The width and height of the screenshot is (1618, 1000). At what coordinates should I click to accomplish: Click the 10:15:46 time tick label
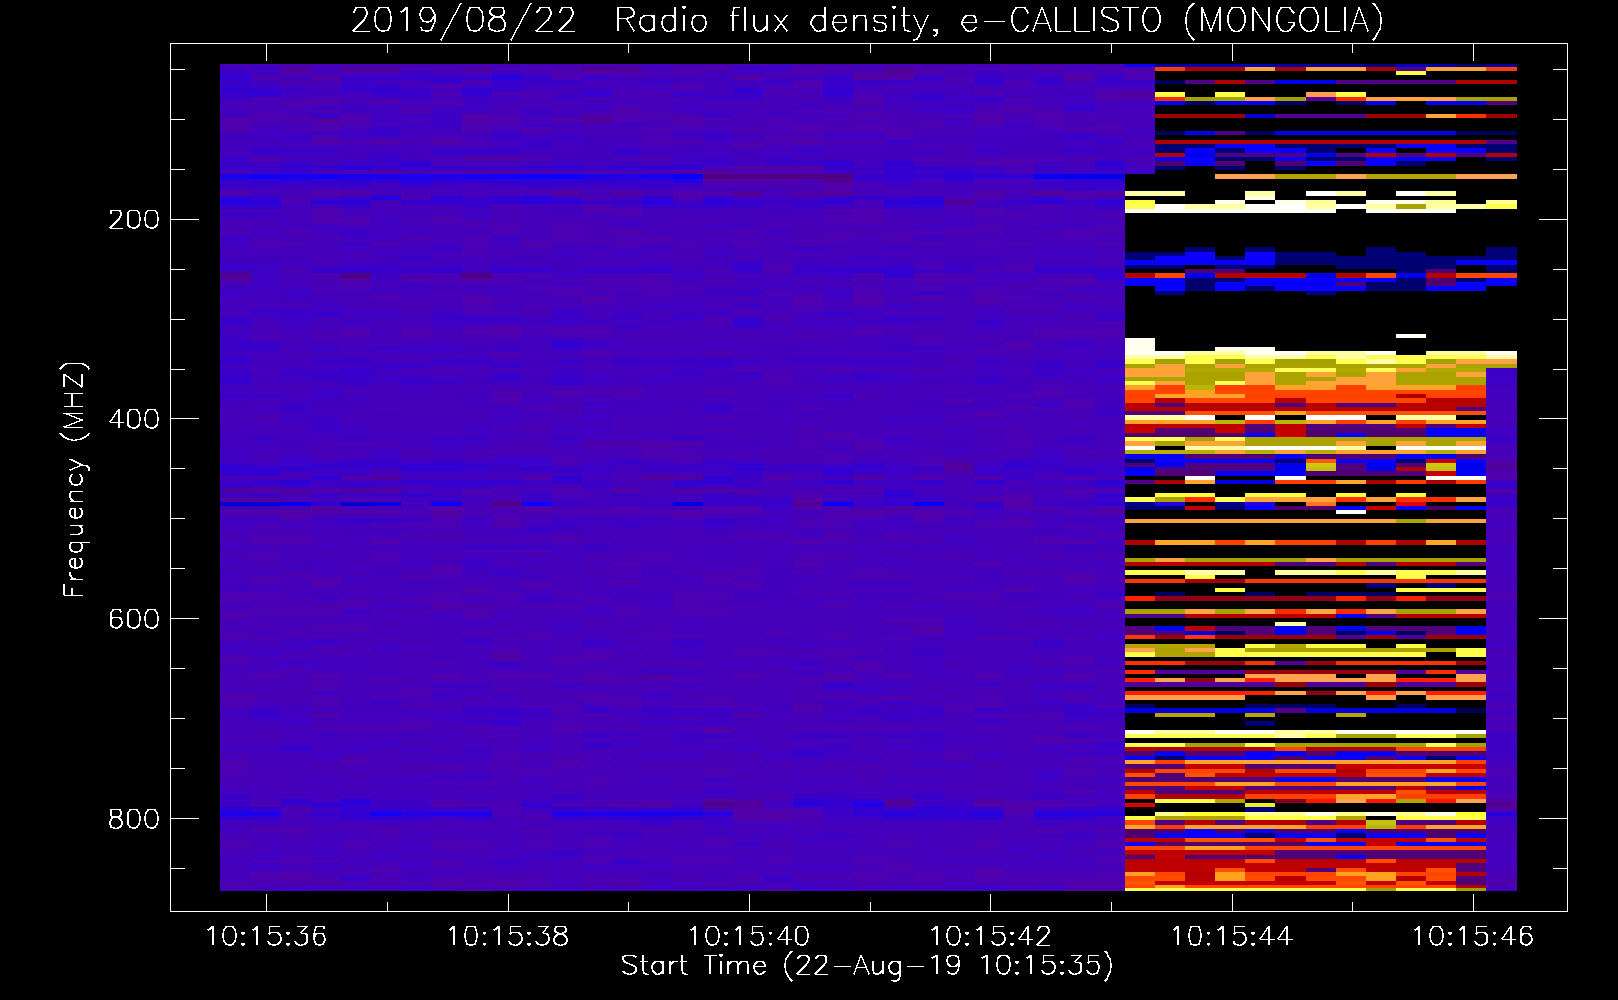point(1473,937)
